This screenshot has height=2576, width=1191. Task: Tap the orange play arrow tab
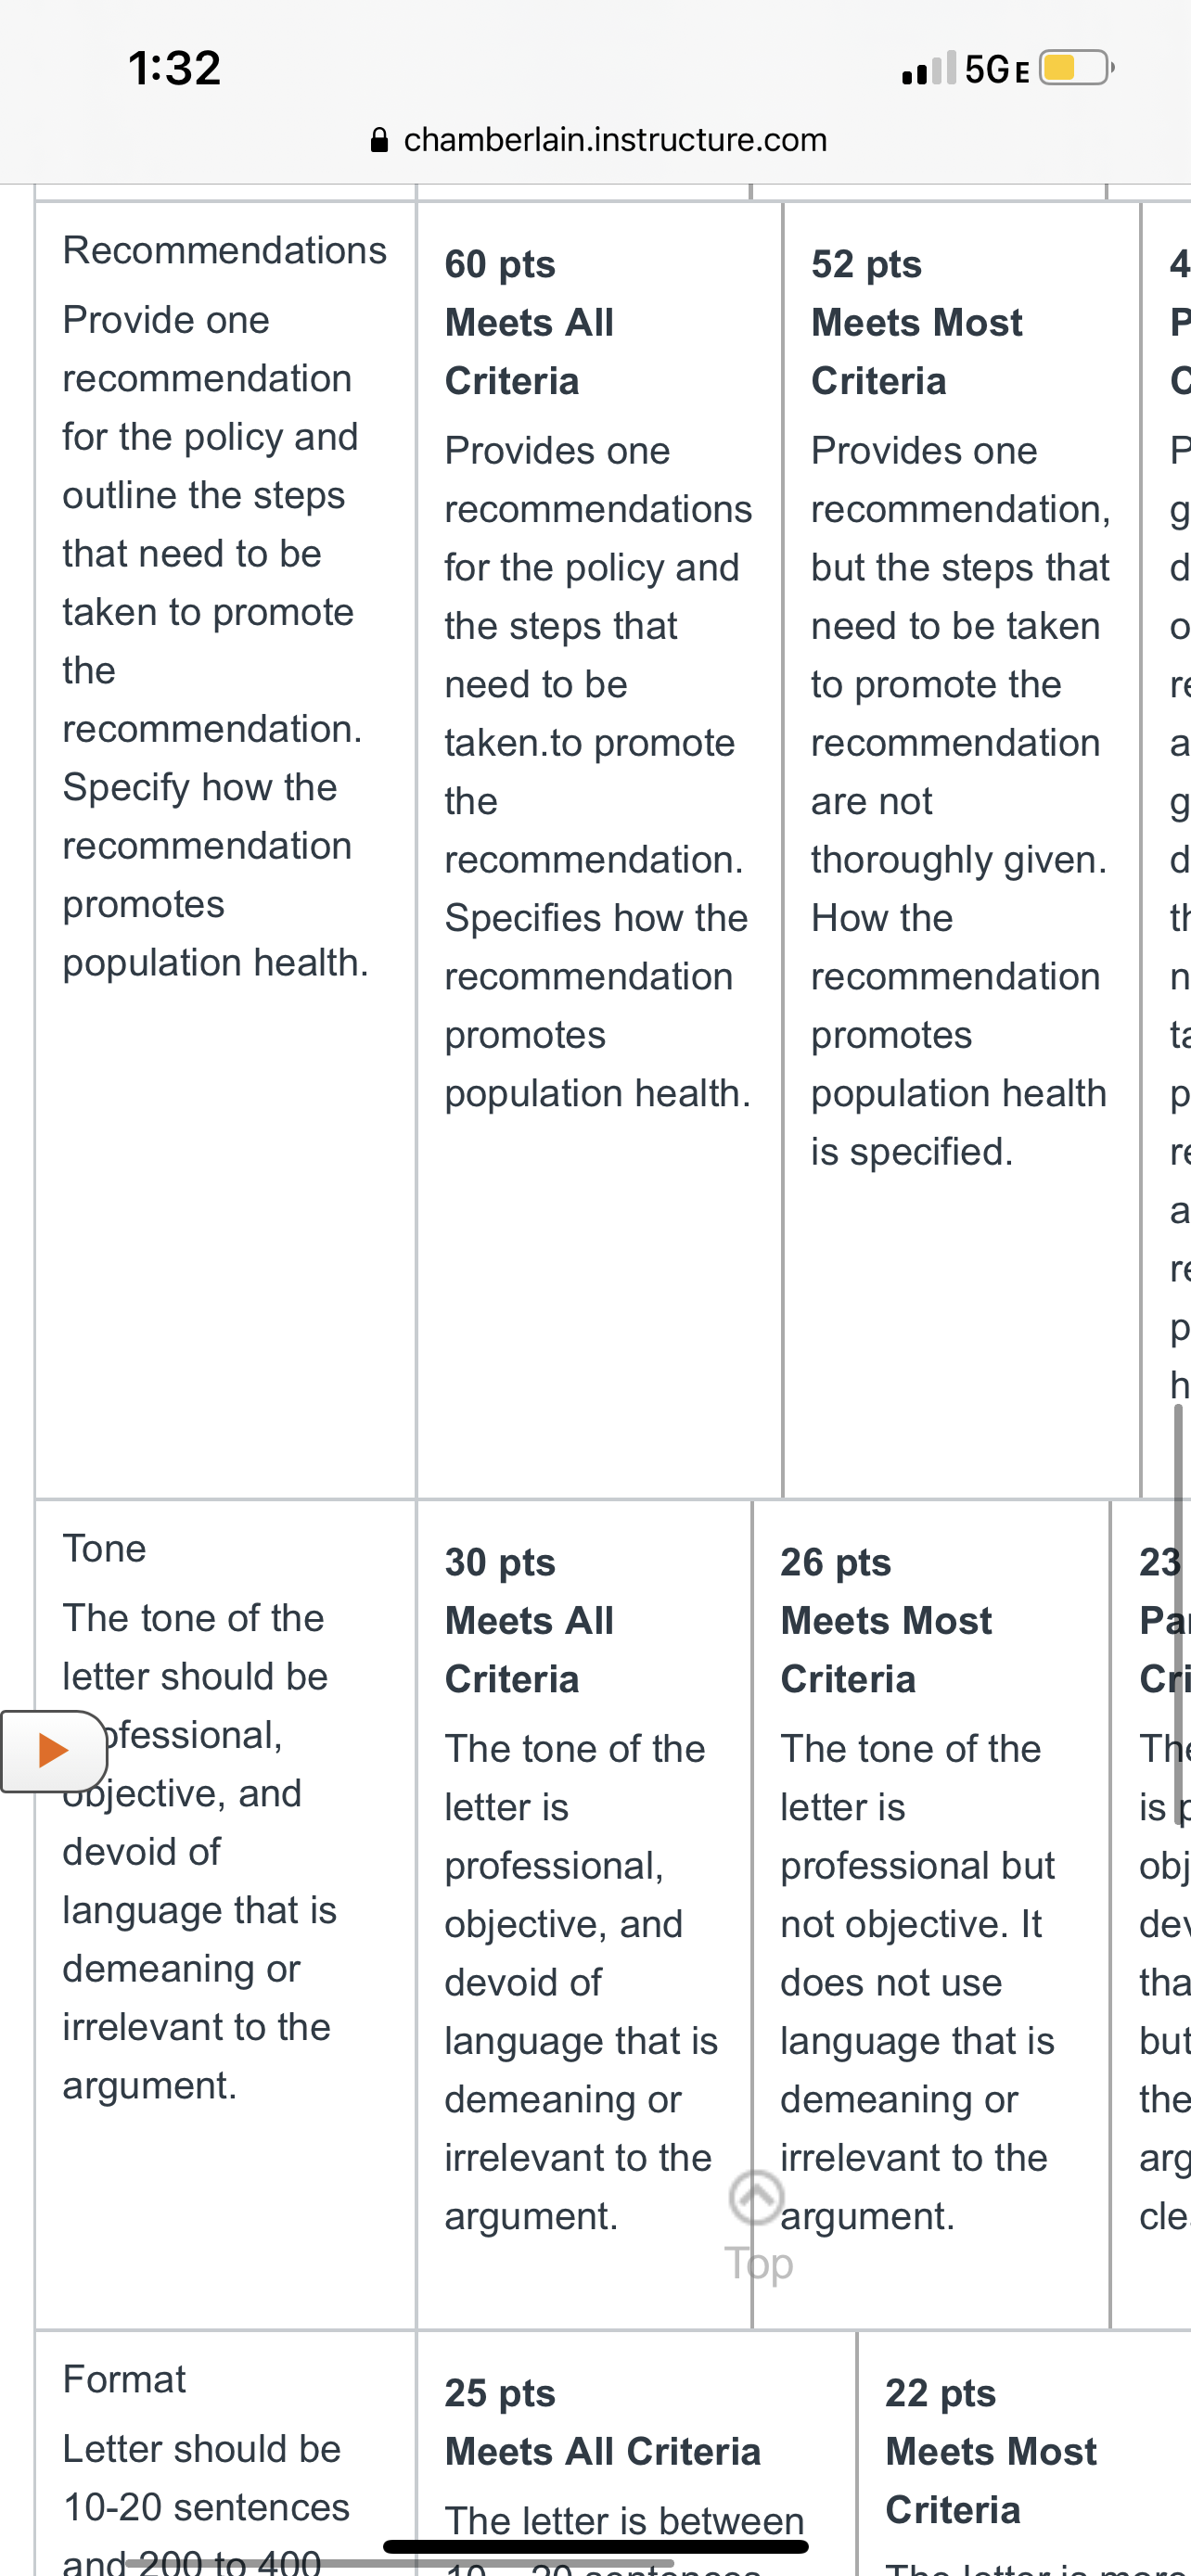click(53, 1751)
